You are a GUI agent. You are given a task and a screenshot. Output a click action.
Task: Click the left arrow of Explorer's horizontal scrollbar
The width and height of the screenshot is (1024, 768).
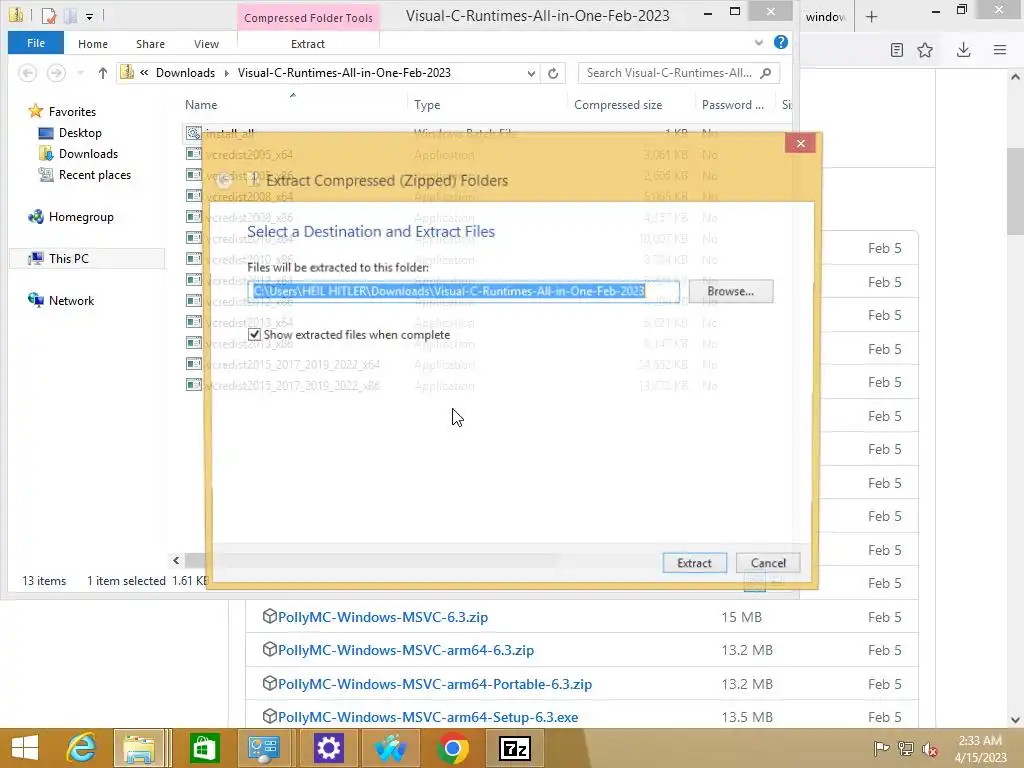click(176, 560)
